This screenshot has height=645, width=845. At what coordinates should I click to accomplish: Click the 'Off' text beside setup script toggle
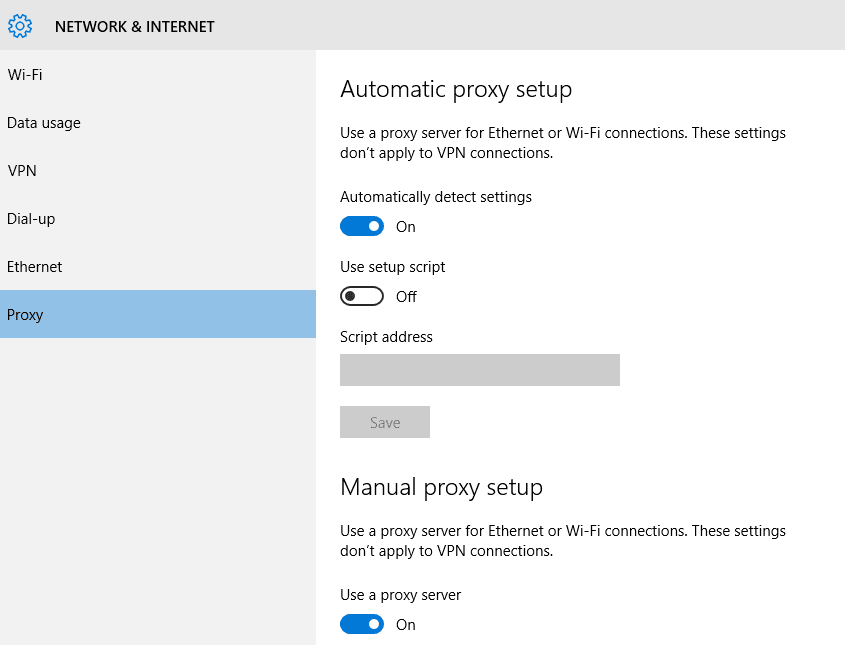[406, 297]
